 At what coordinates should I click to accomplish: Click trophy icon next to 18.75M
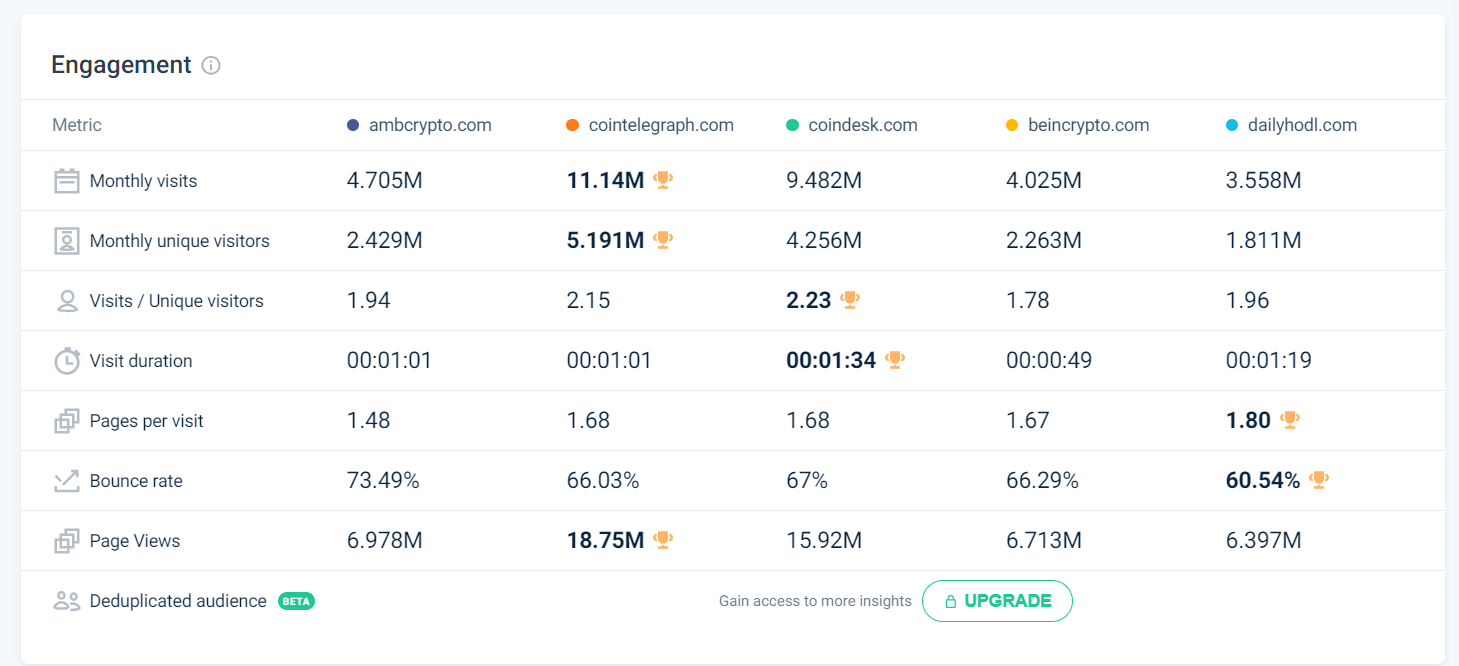pos(663,540)
